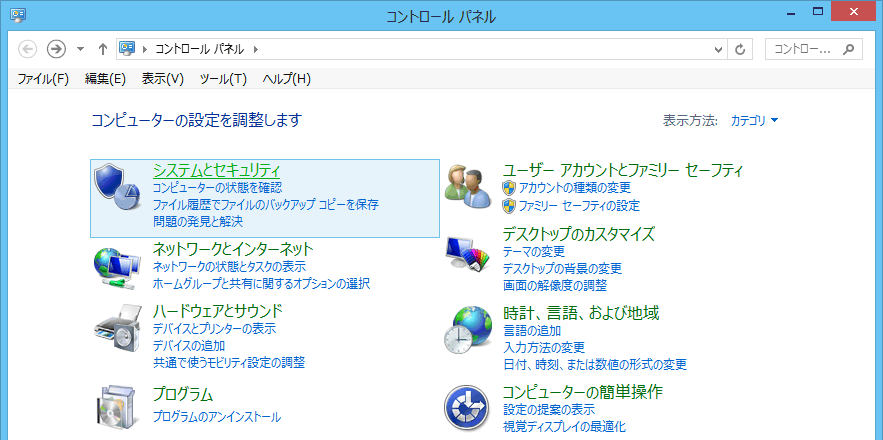
Task: Click 視覚ディスプレイの最適化 link
Action: pyautogui.click(x=564, y=426)
